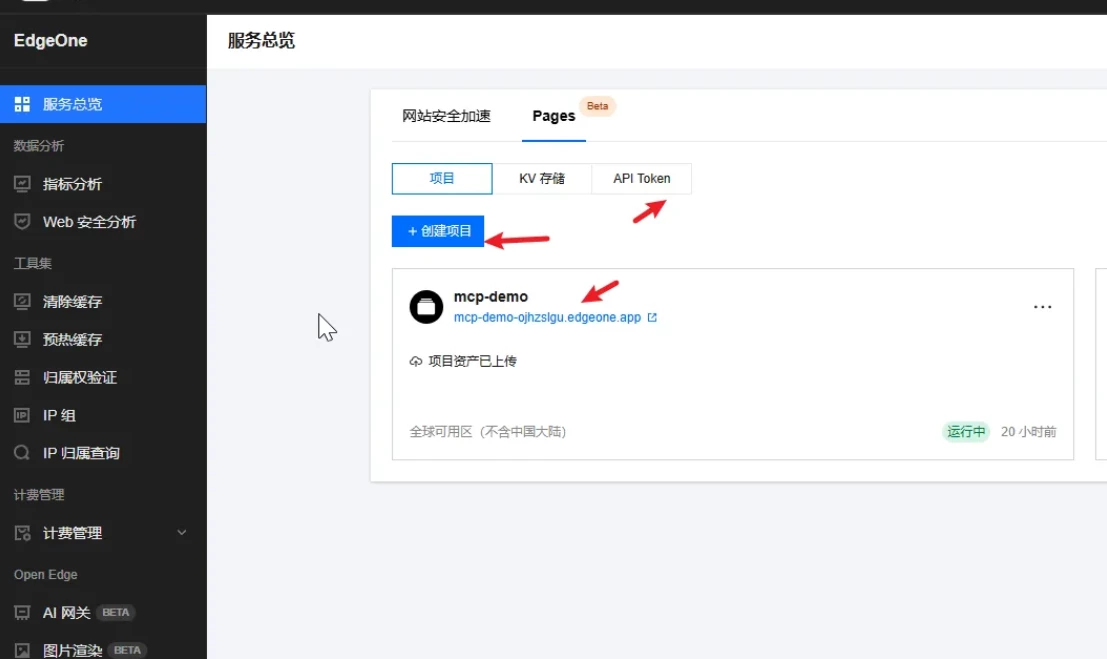Click the mcp-demo project avatar icon
This screenshot has width=1107, height=659.
pos(426,307)
